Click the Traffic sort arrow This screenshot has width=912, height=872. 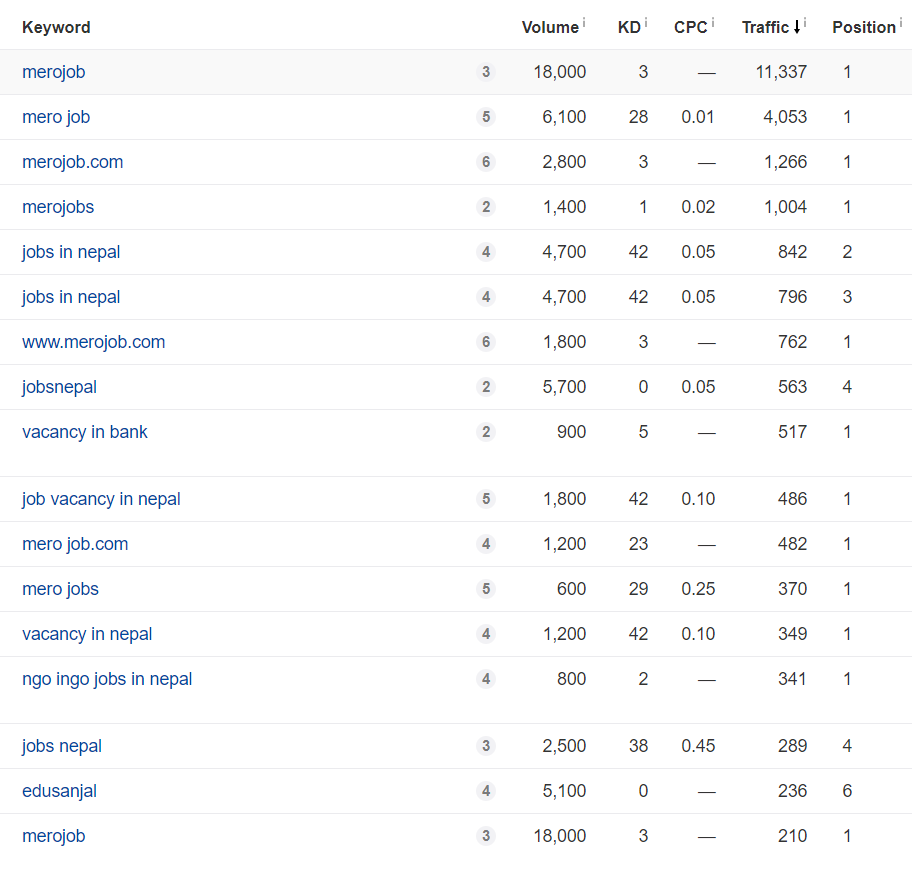pyautogui.click(x=797, y=27)
